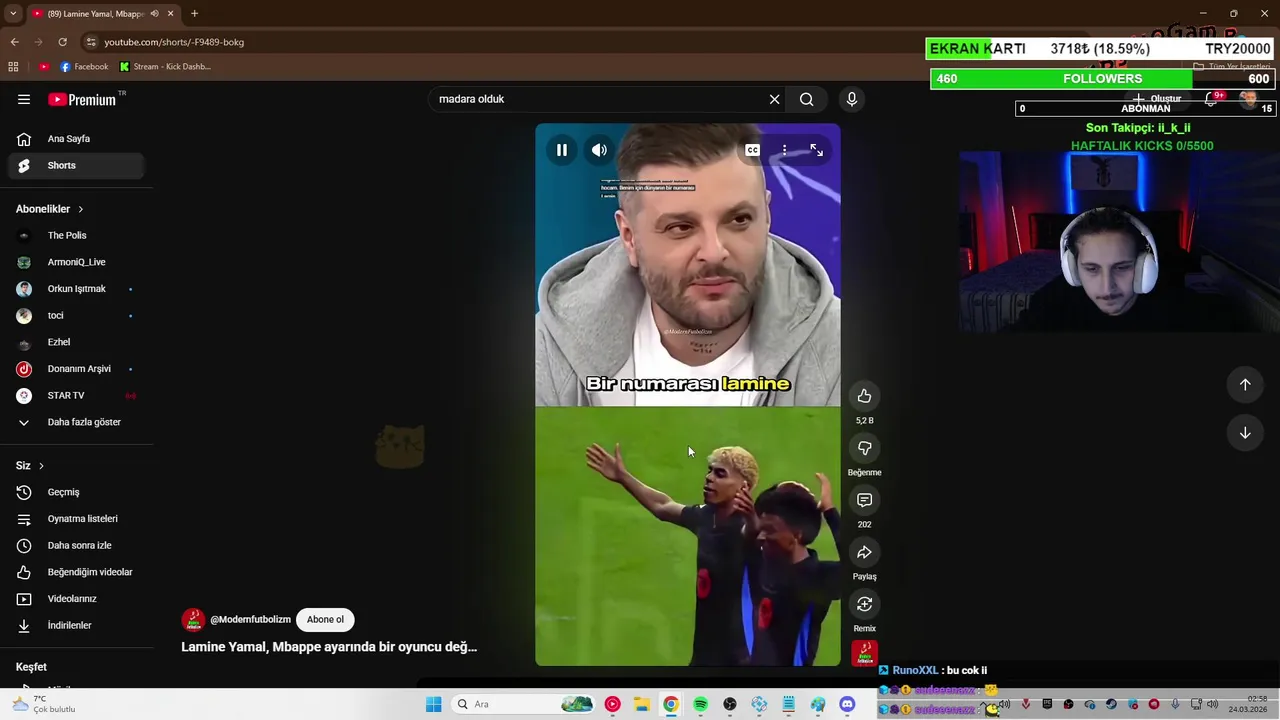Viewport: 1280px width, 720px height.
Task: Go to Ana Sayfa
Action: pyautogui.click(x=76, y=139)
